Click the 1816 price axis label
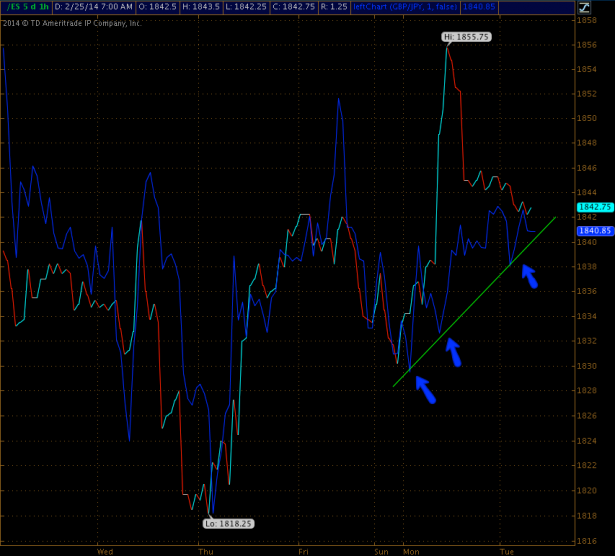 click(586, 541)
